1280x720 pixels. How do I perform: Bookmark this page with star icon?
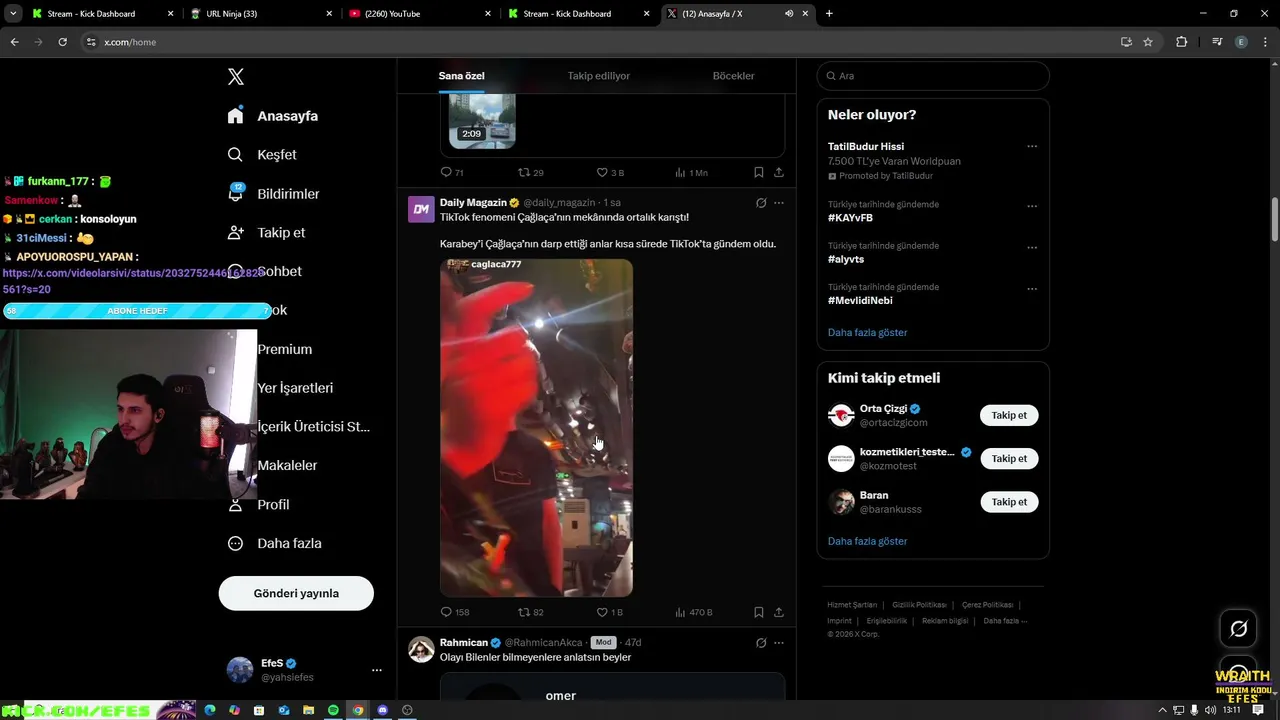tap(1148, 42)
